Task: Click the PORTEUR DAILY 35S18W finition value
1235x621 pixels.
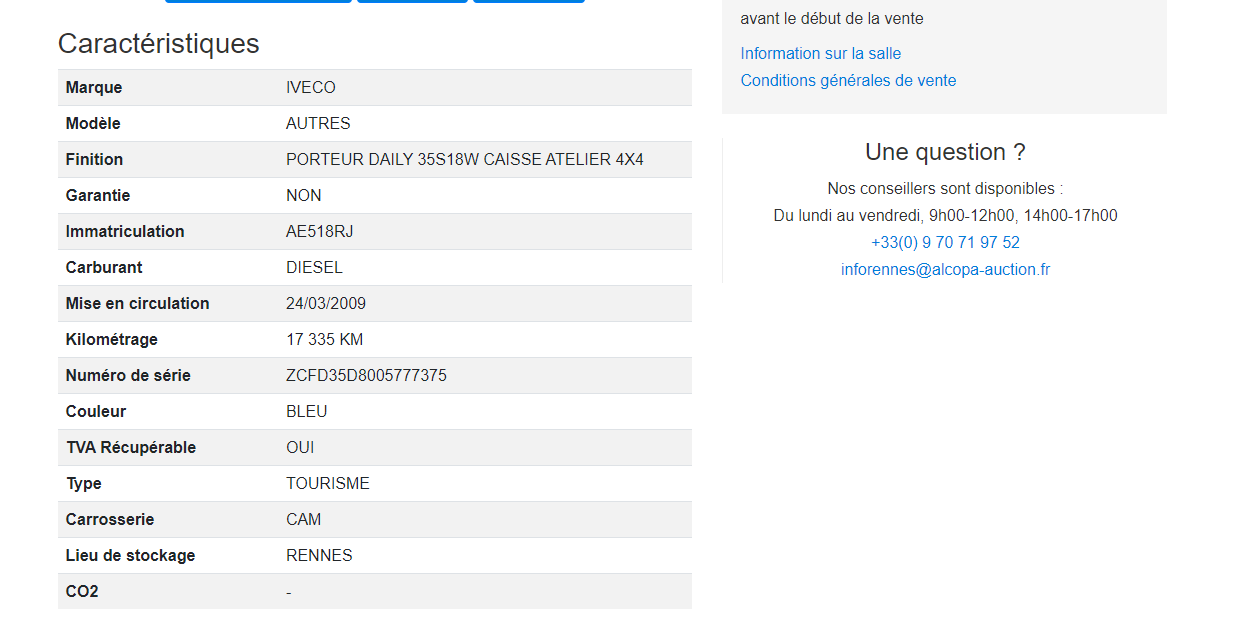Action: (x=464, y=160)
